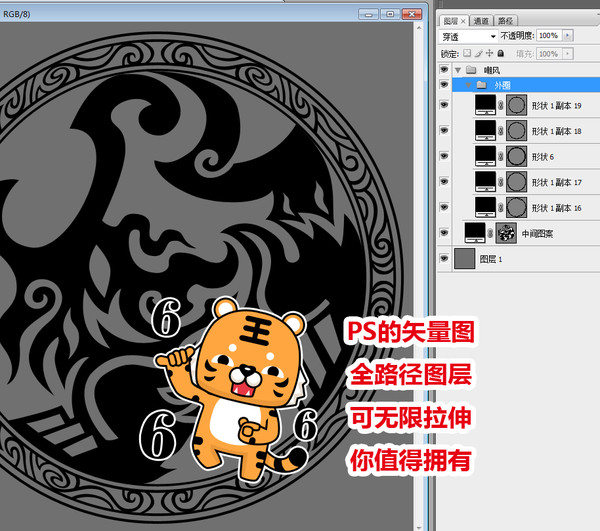Hide the 雕凤 group with its eye
Screen dimensions: 600x531
[444, 70]
